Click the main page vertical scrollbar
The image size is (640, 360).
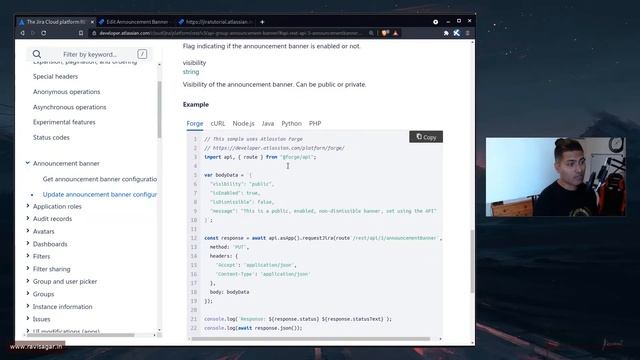pyautogui.click(x=472, y=261)
